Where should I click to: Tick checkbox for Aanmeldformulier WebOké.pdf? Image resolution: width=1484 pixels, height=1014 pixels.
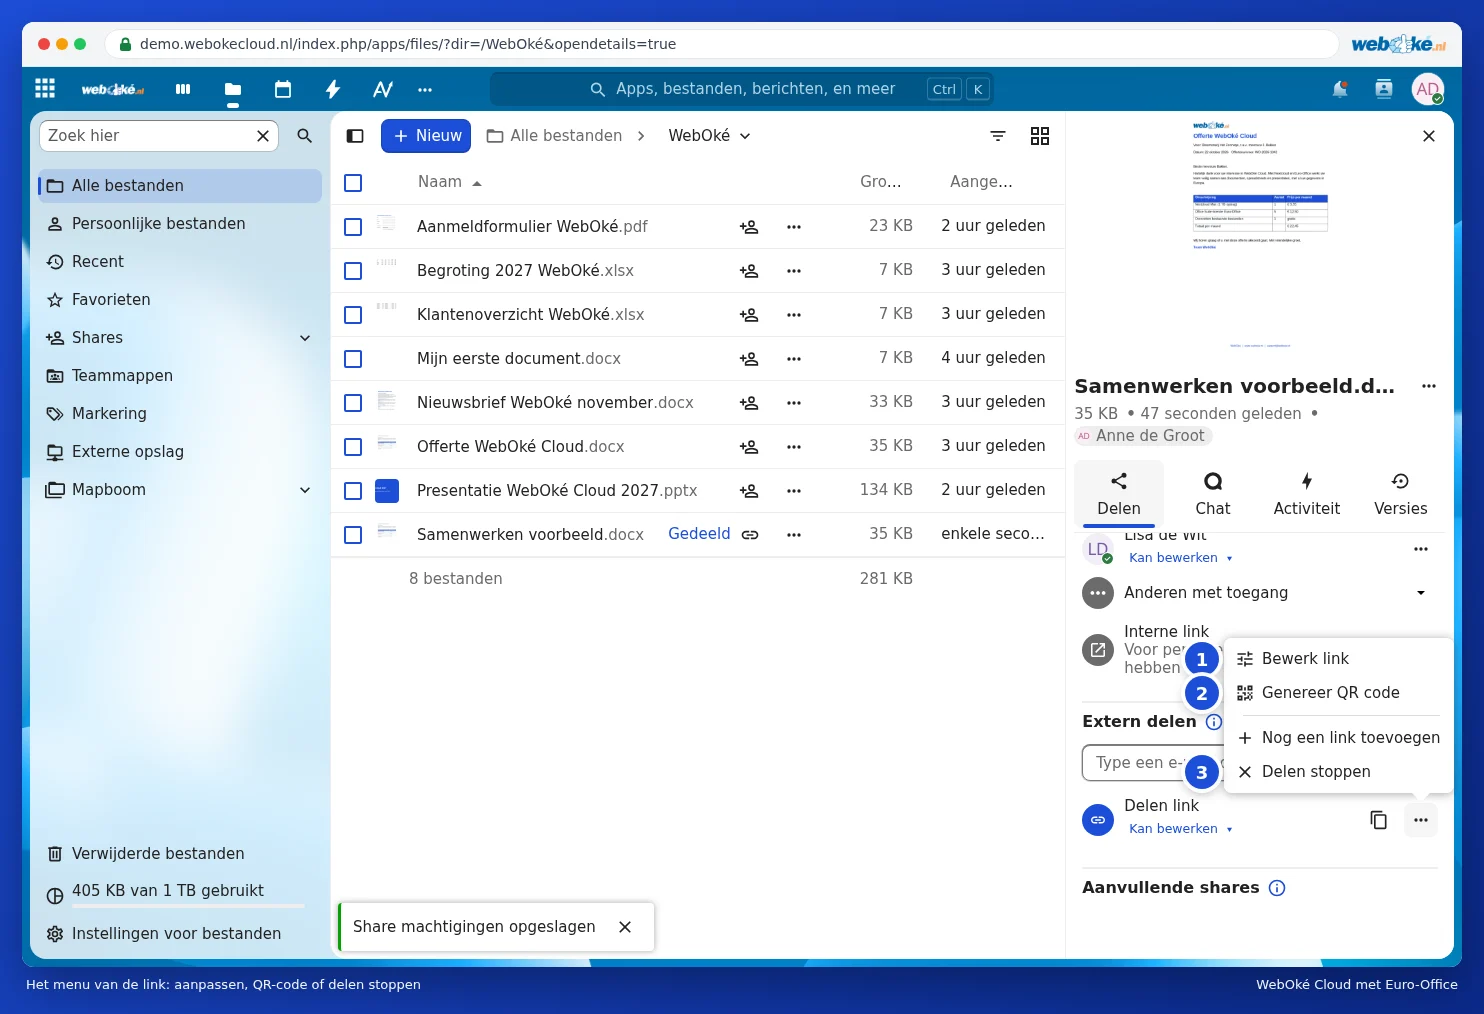[353, 227]
